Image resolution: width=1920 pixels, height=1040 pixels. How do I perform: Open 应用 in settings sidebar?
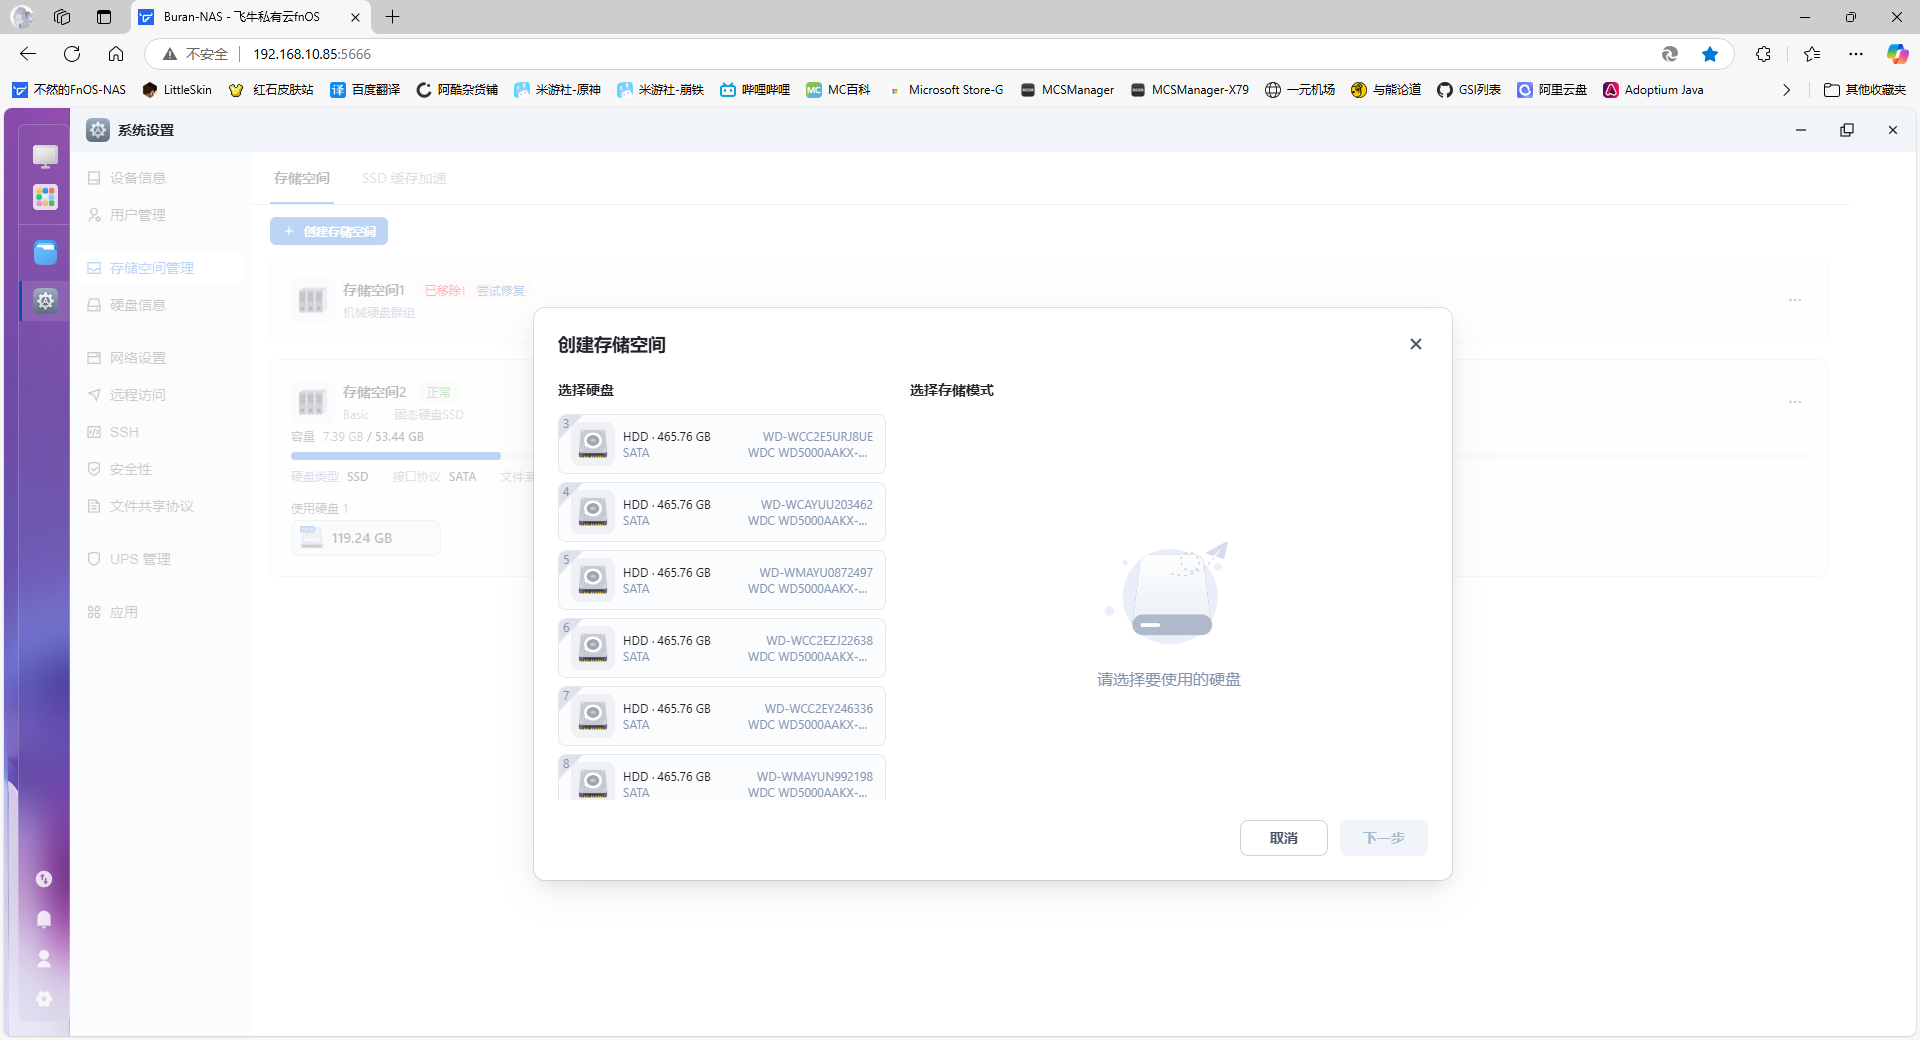point(160,612)
